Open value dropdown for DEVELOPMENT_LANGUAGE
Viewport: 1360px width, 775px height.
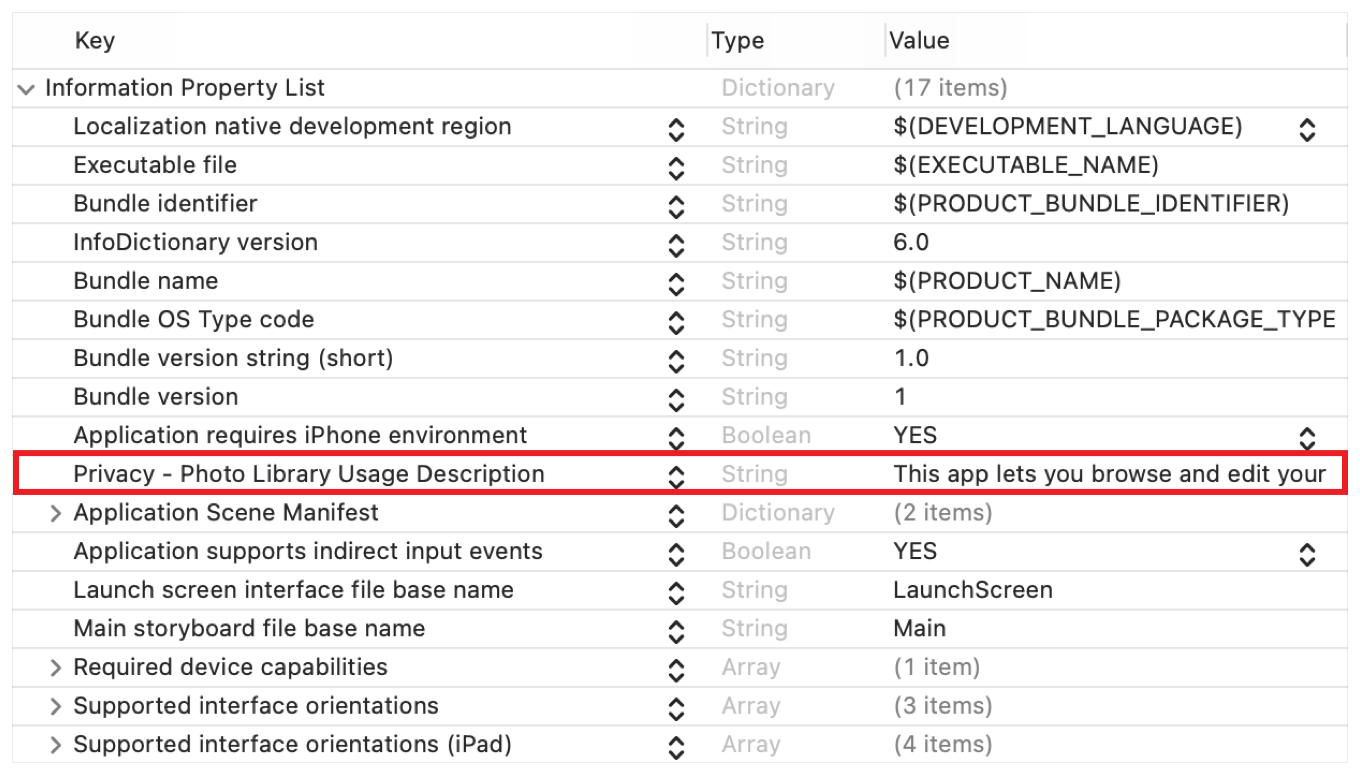click(1306, 129)
